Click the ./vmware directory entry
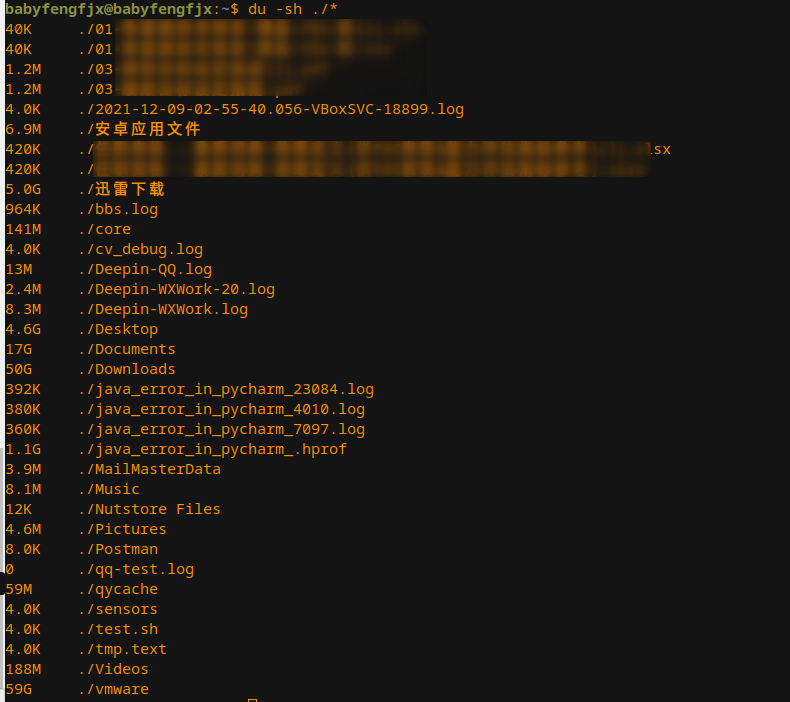The image size is (790, 702). tap(113, 689)
